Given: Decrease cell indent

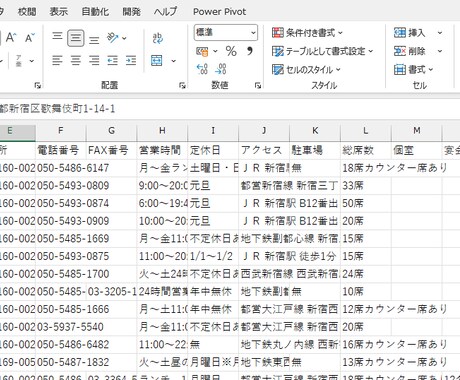Looking at the screenshot, I should [112, 60].
